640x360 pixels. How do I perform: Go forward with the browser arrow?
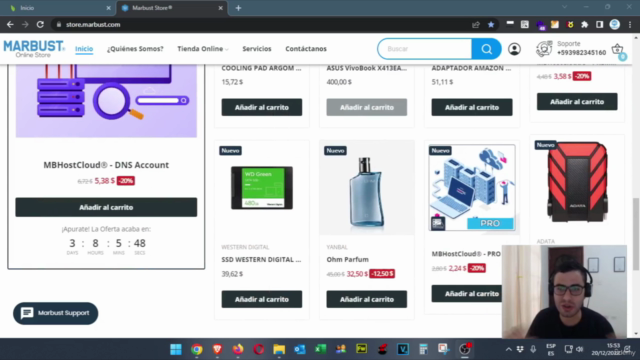(x=25, y=24)
